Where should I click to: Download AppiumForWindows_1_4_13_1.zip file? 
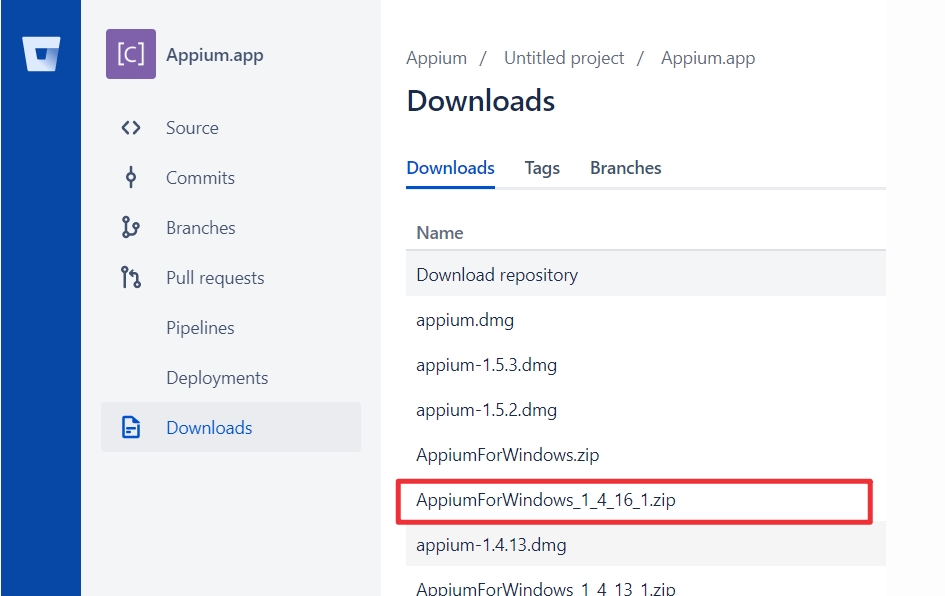545,589
